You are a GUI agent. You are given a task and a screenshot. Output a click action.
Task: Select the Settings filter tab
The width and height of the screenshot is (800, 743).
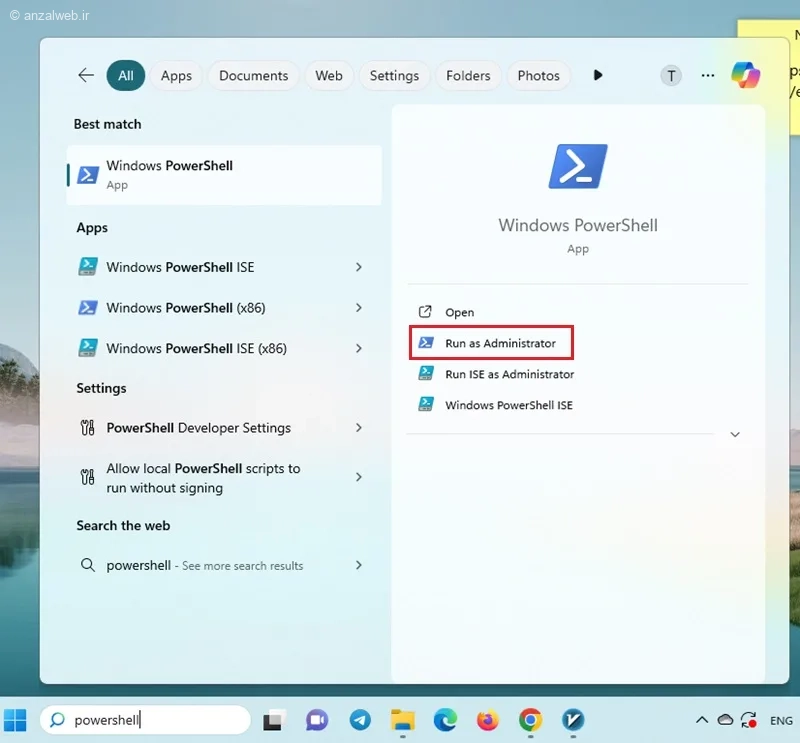(x=394, y=76)
